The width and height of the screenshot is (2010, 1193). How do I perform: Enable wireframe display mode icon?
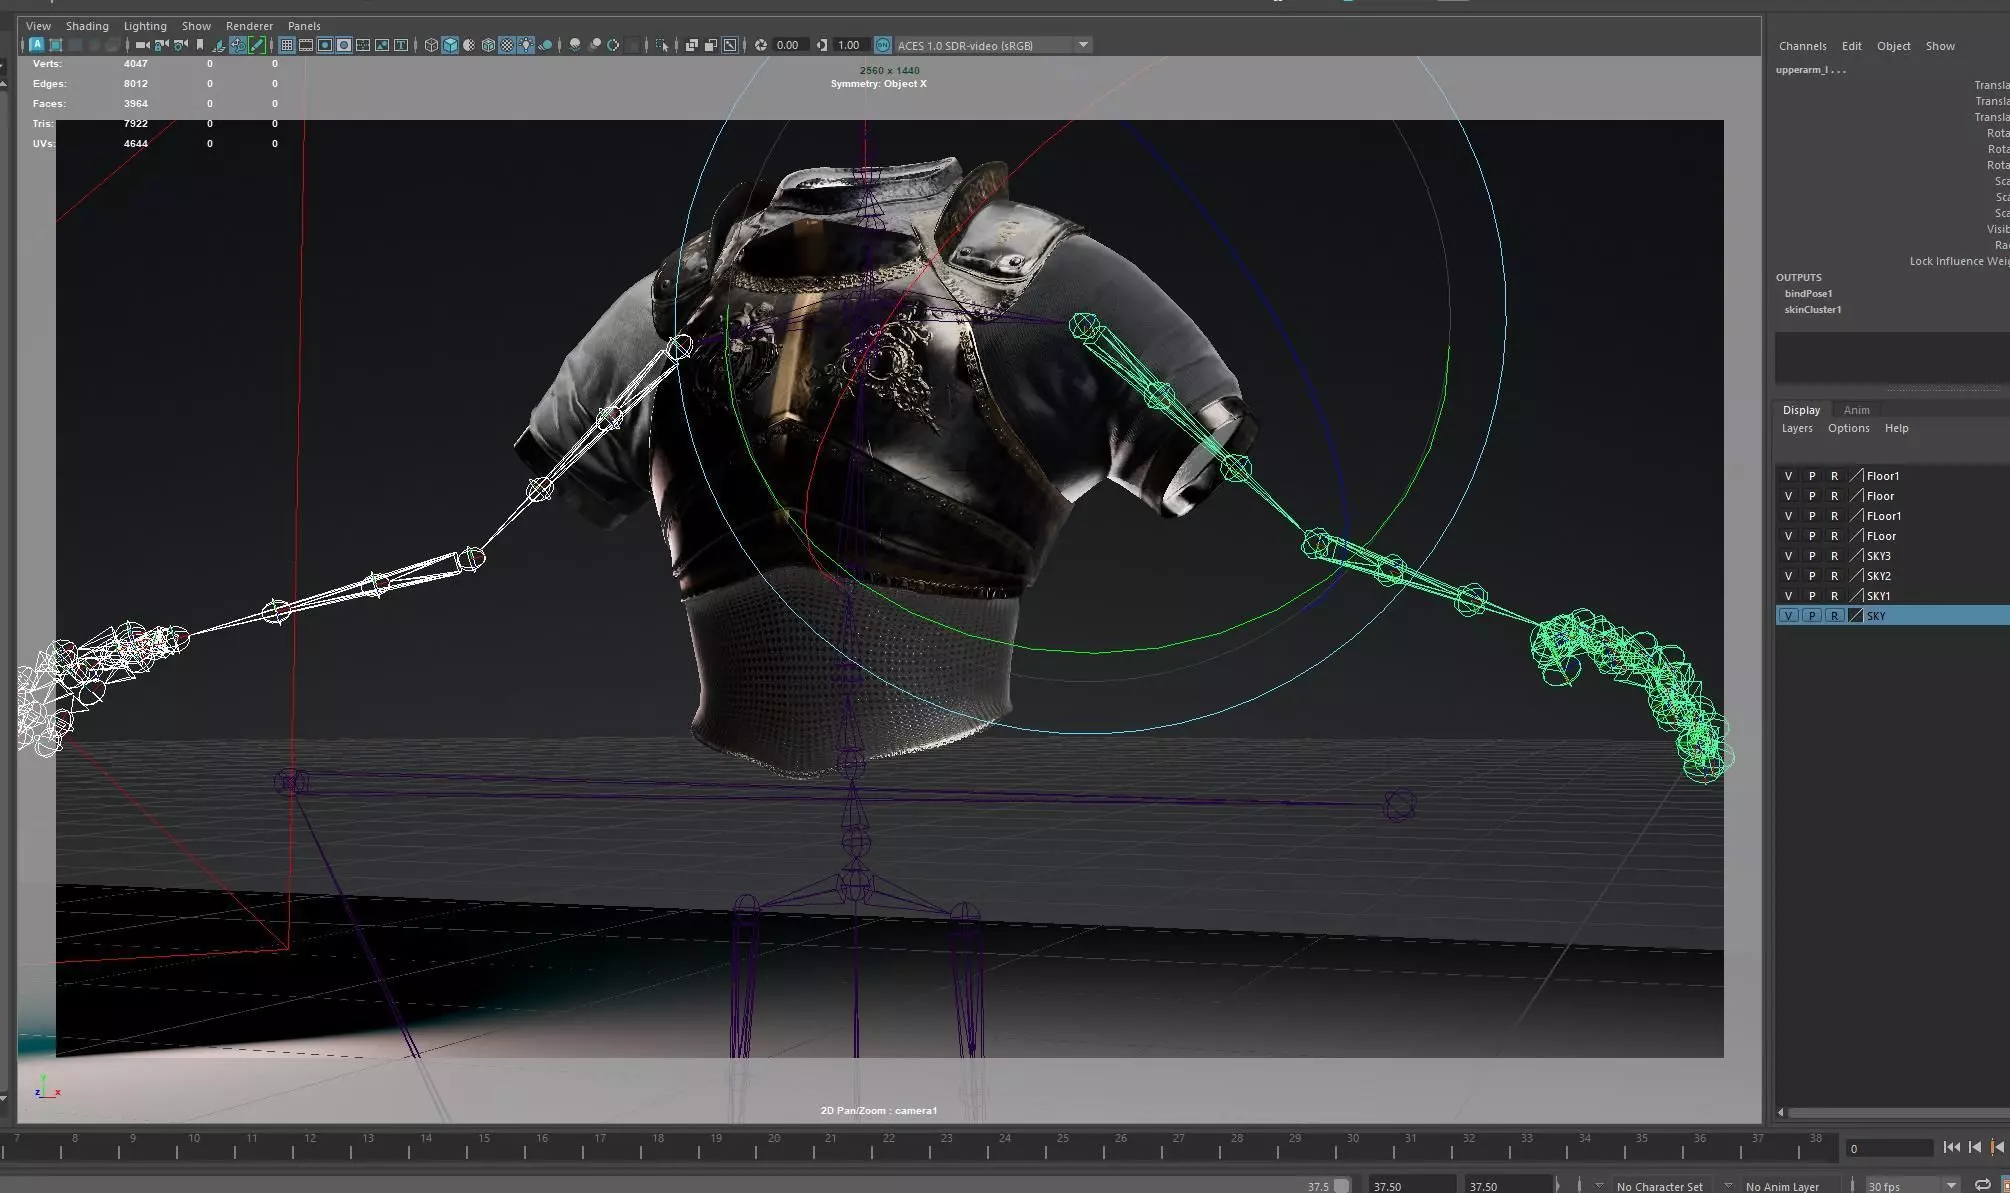431,45
